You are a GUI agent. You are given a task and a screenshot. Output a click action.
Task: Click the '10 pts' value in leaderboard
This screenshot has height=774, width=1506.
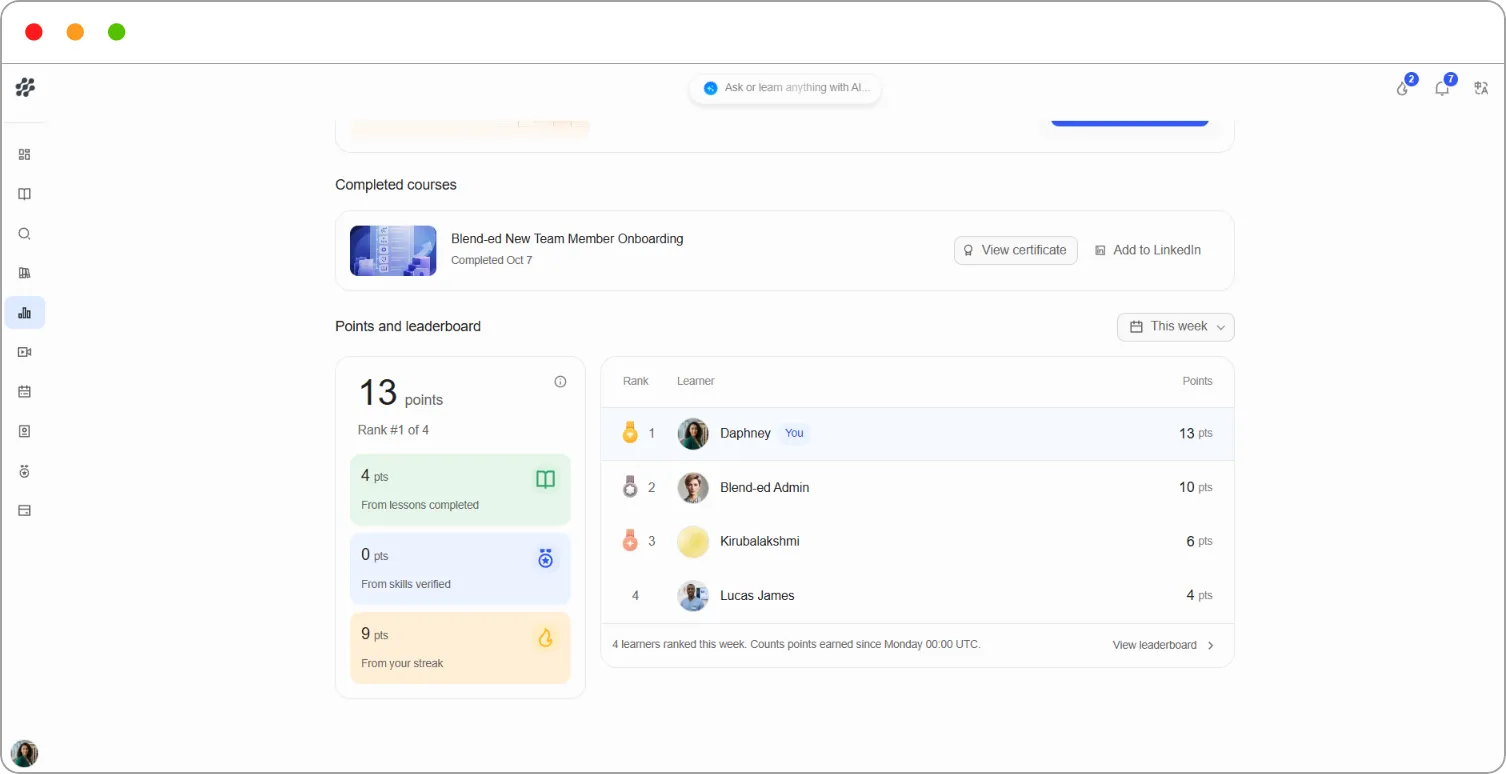coord(1196,487)
